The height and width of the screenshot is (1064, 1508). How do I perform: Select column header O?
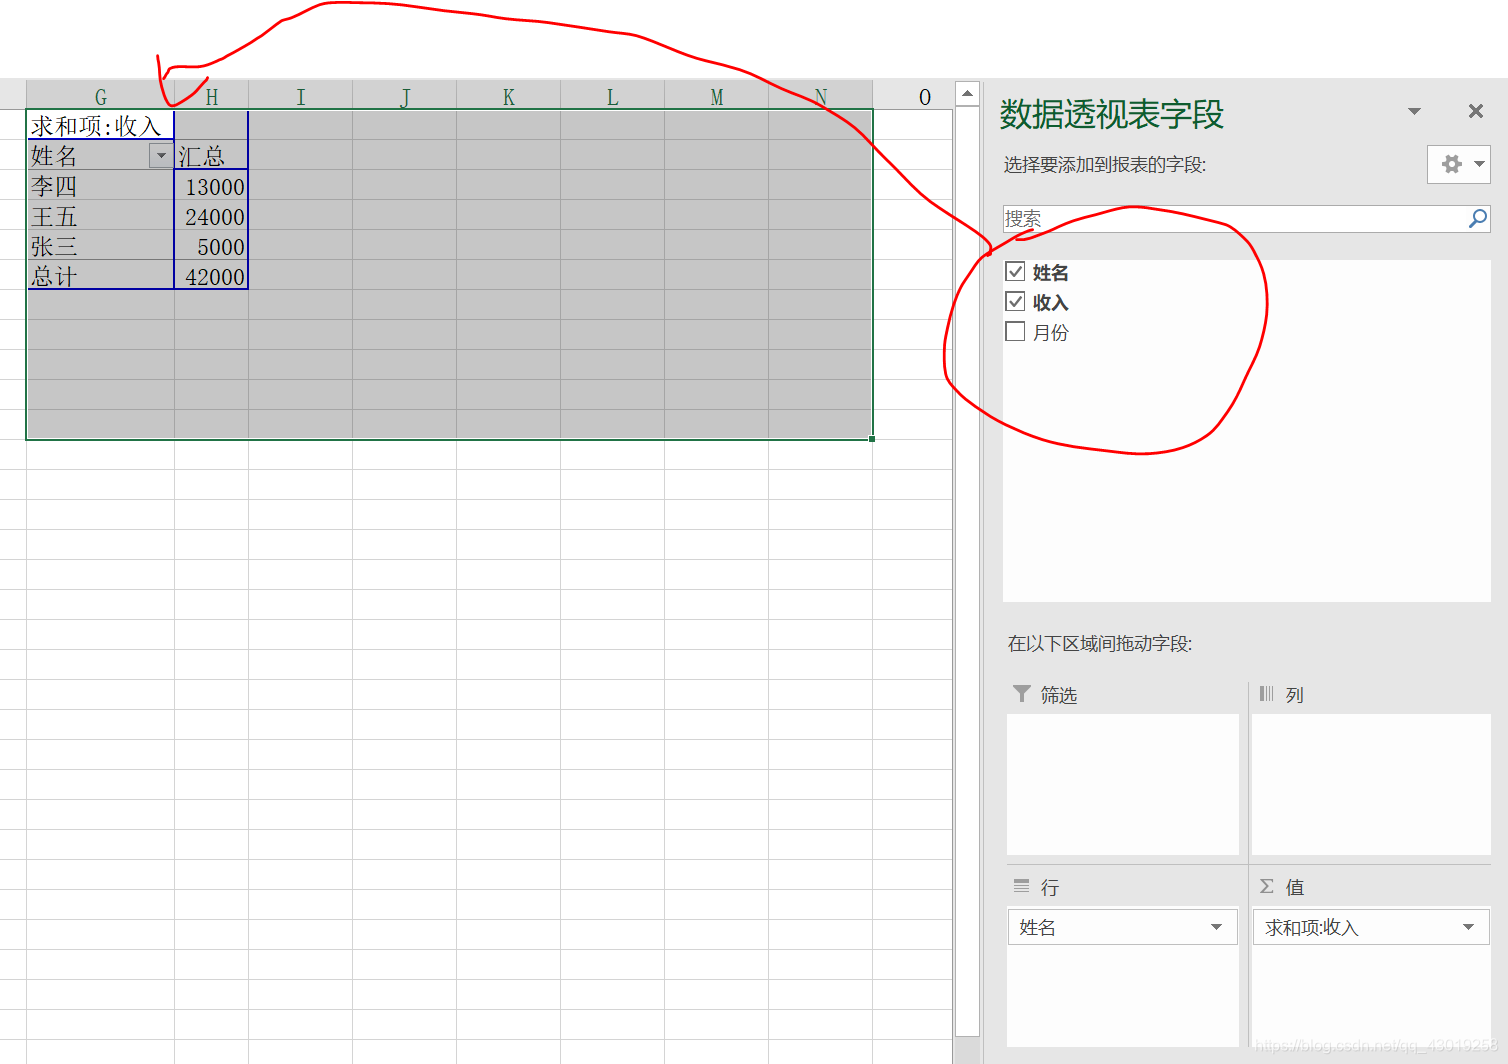pyautogui.click(x=924, y=96)
